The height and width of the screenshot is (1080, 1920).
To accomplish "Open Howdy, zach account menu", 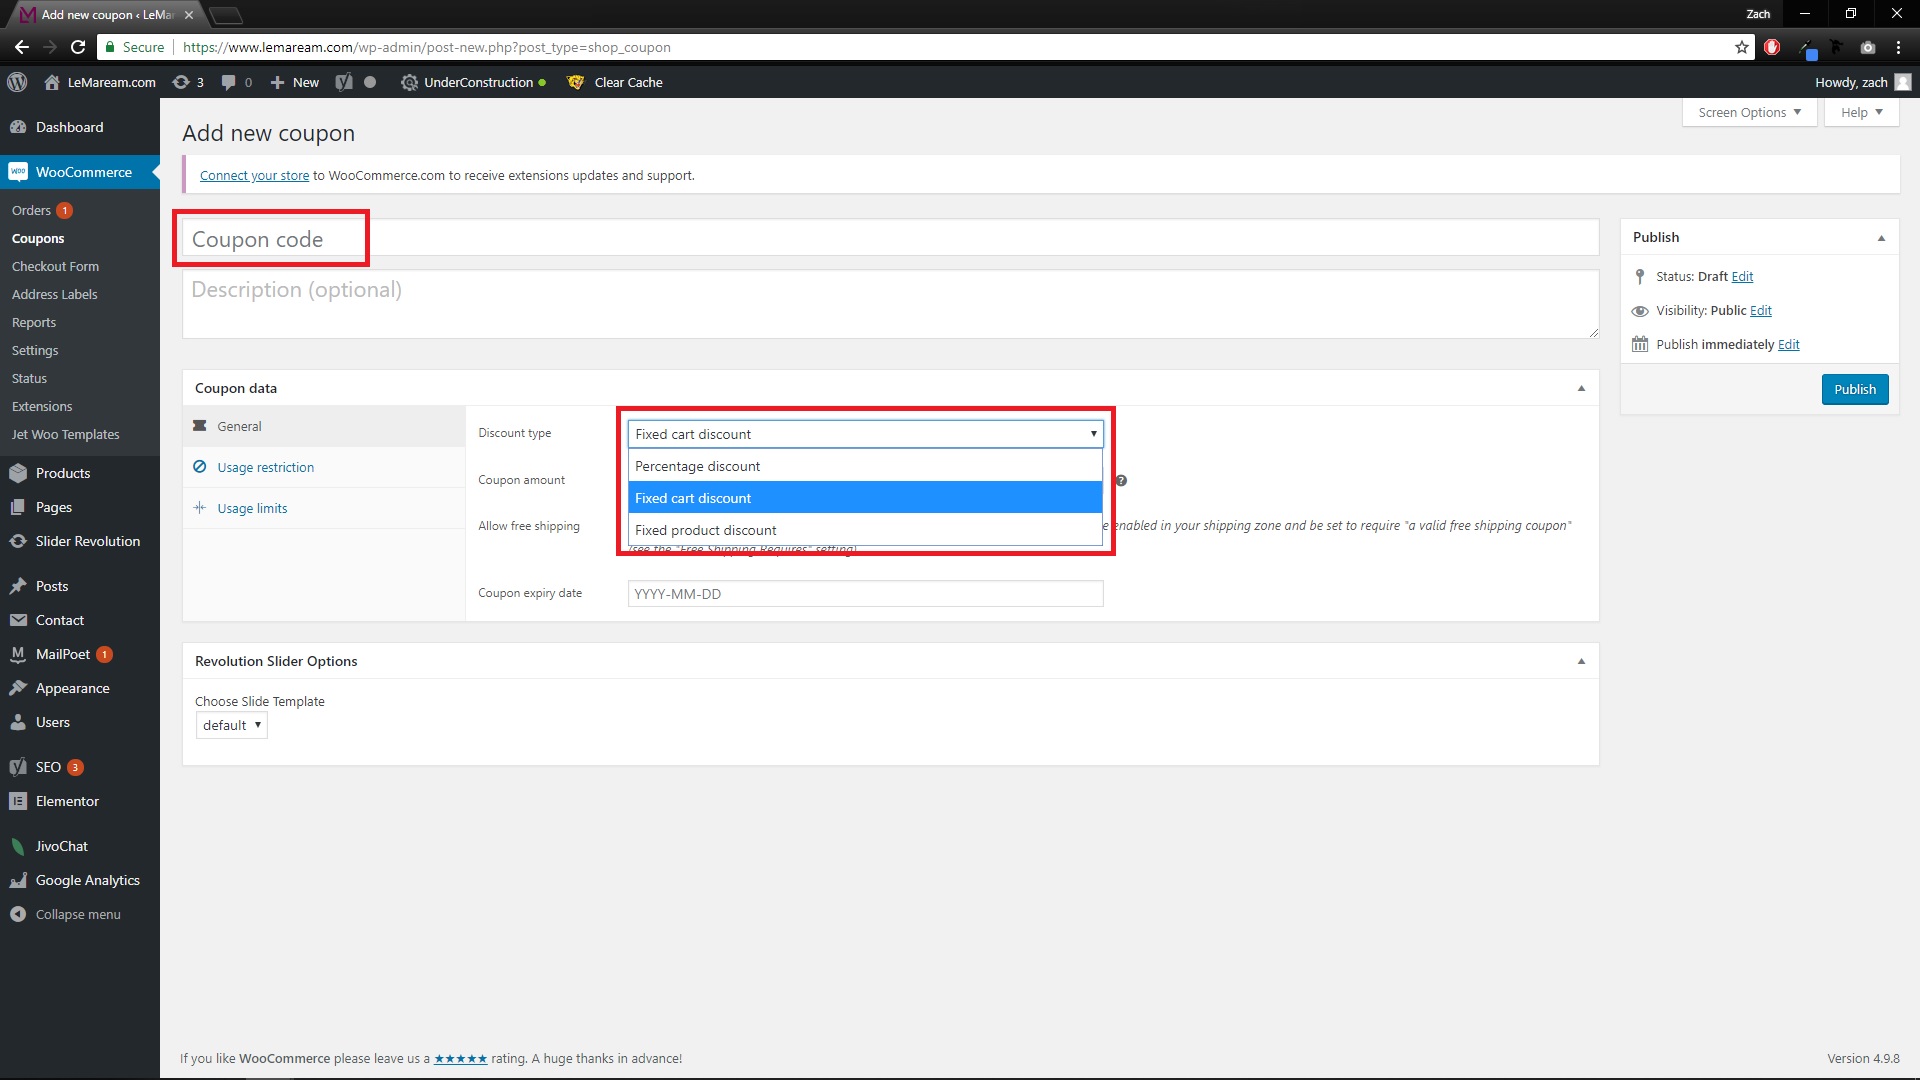I will tap(1862, 82).
